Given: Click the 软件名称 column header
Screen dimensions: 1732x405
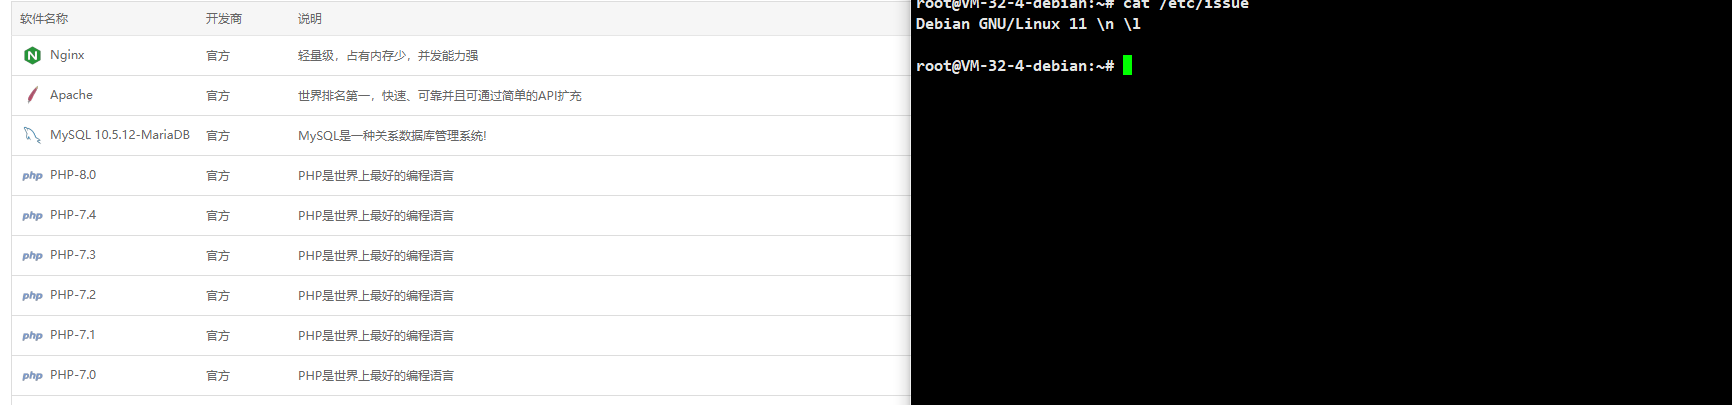Looking at the screenshot, I should coord(44,19).
